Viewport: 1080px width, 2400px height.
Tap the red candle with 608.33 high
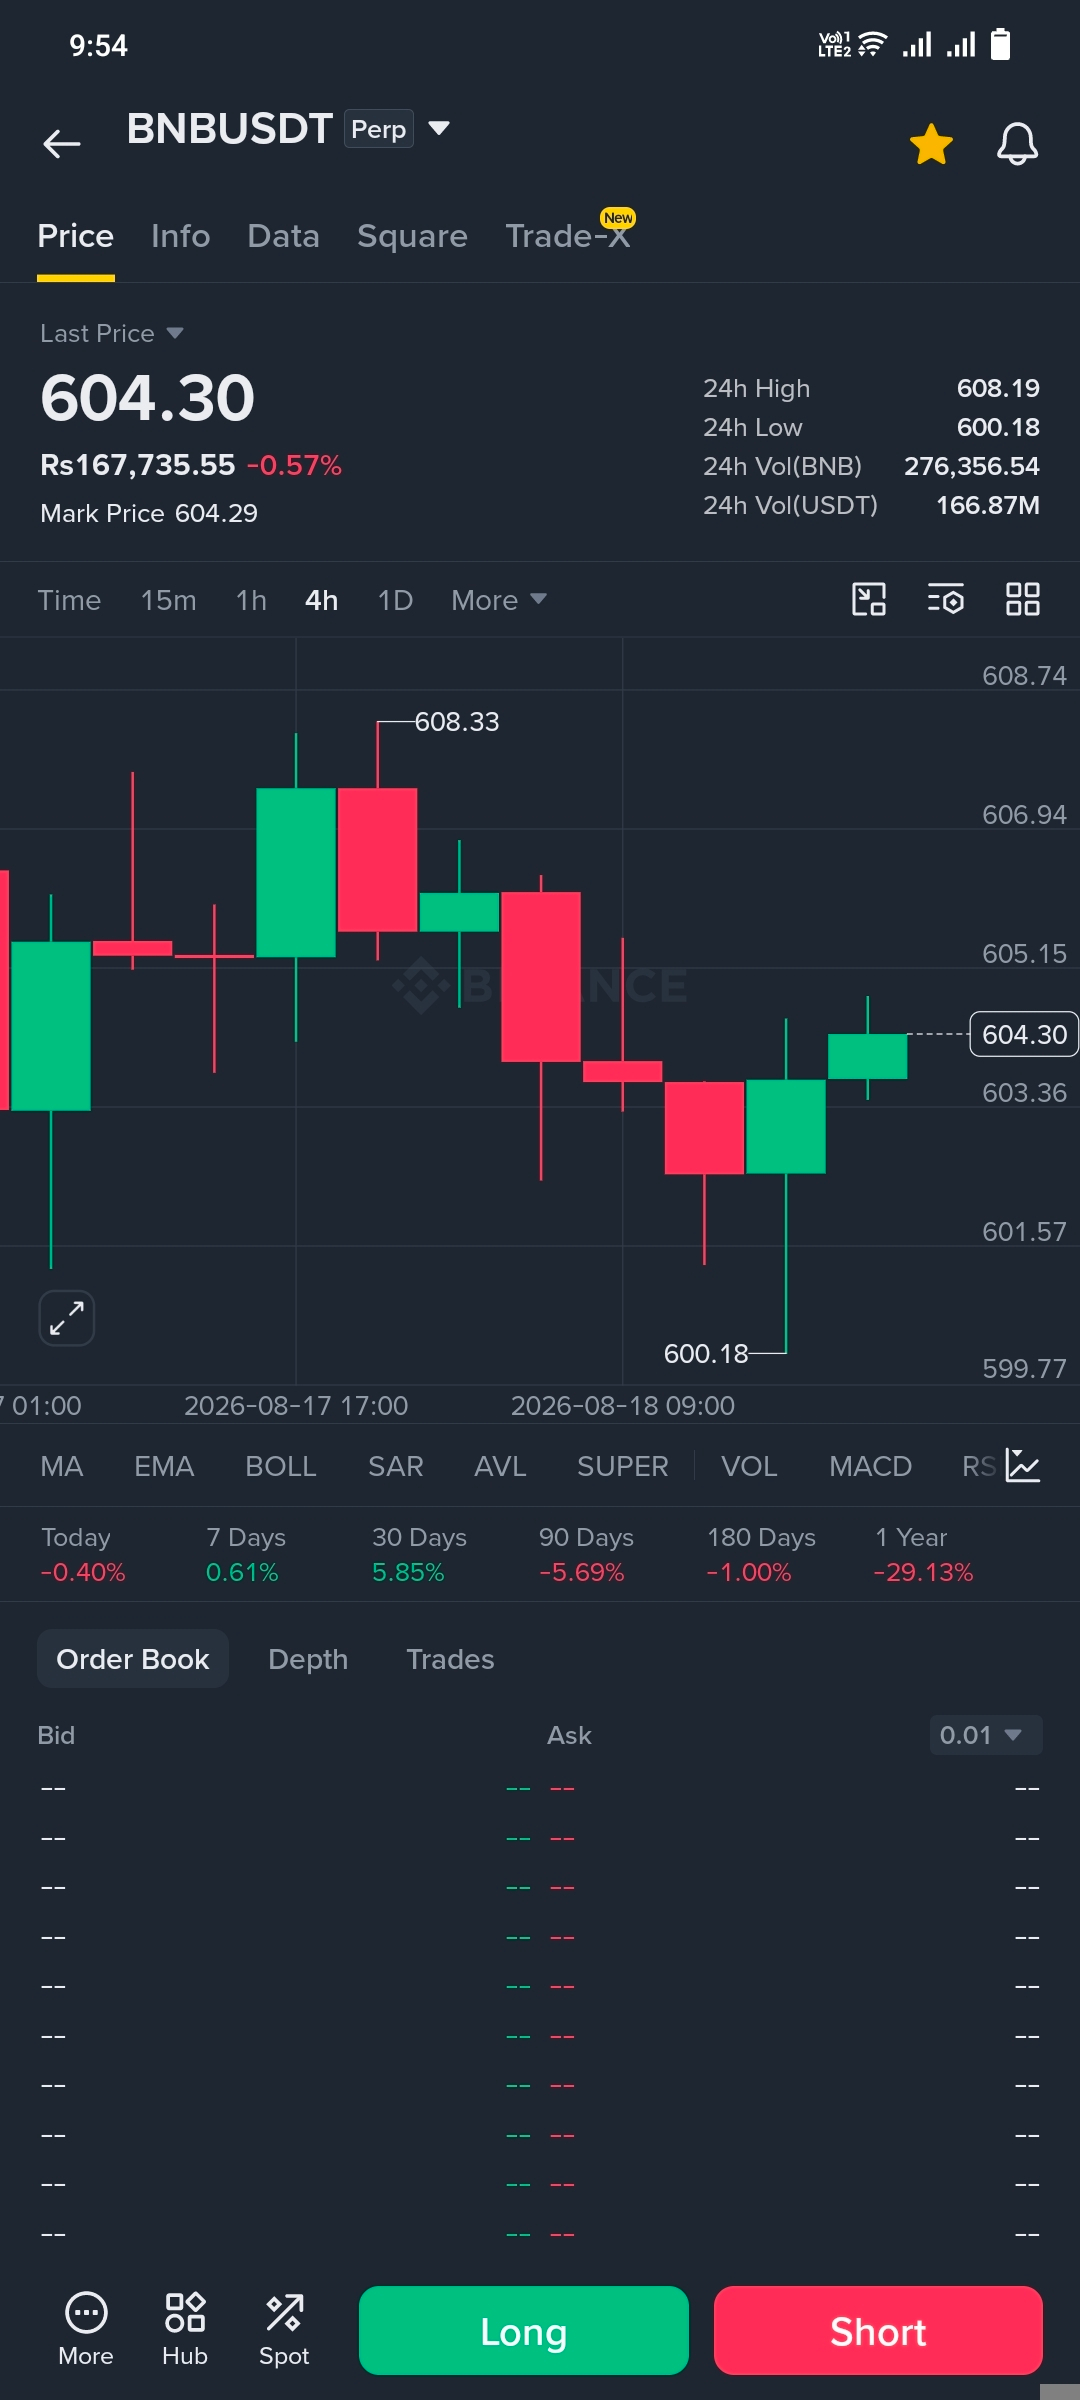(377, 860)
